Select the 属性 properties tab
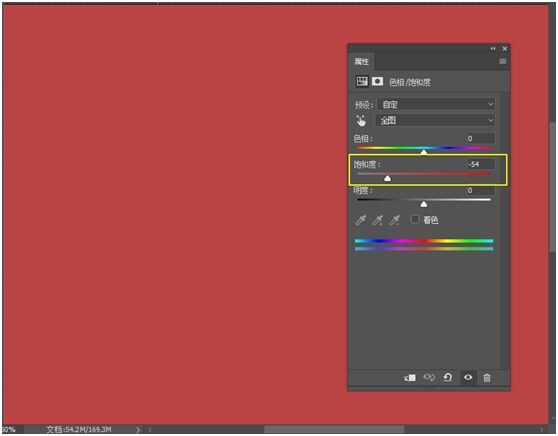Screen dimensions: 558x436 [361, 61]
